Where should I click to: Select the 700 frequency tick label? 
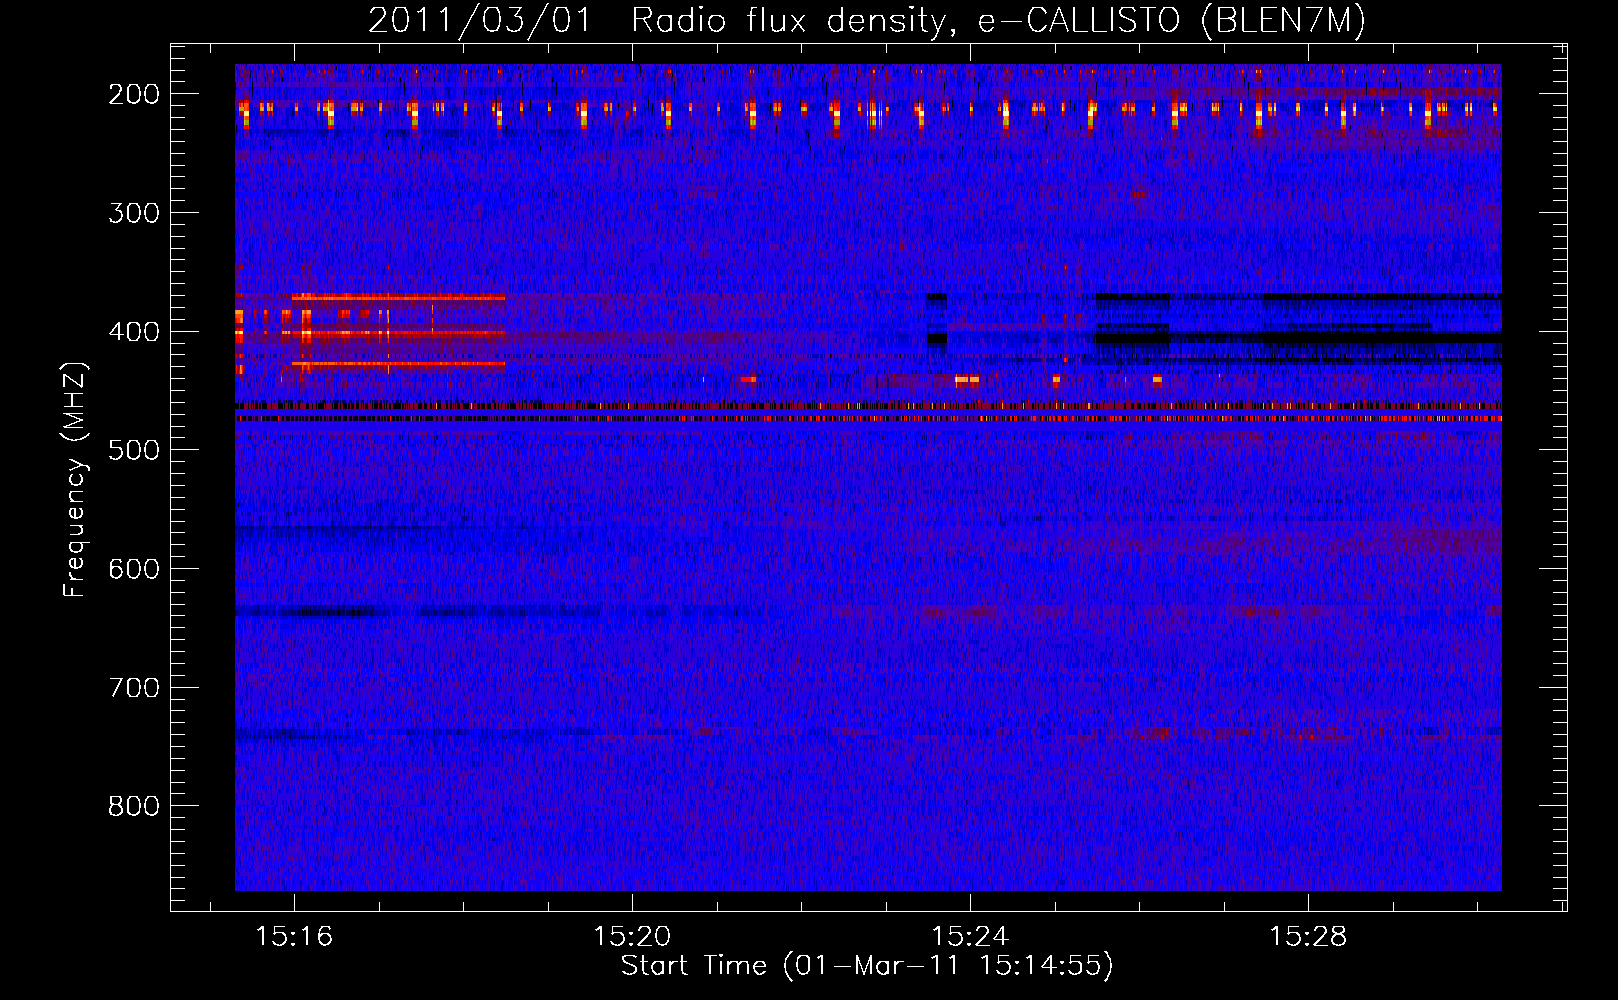pyautogui.click(x=134, y=687)
